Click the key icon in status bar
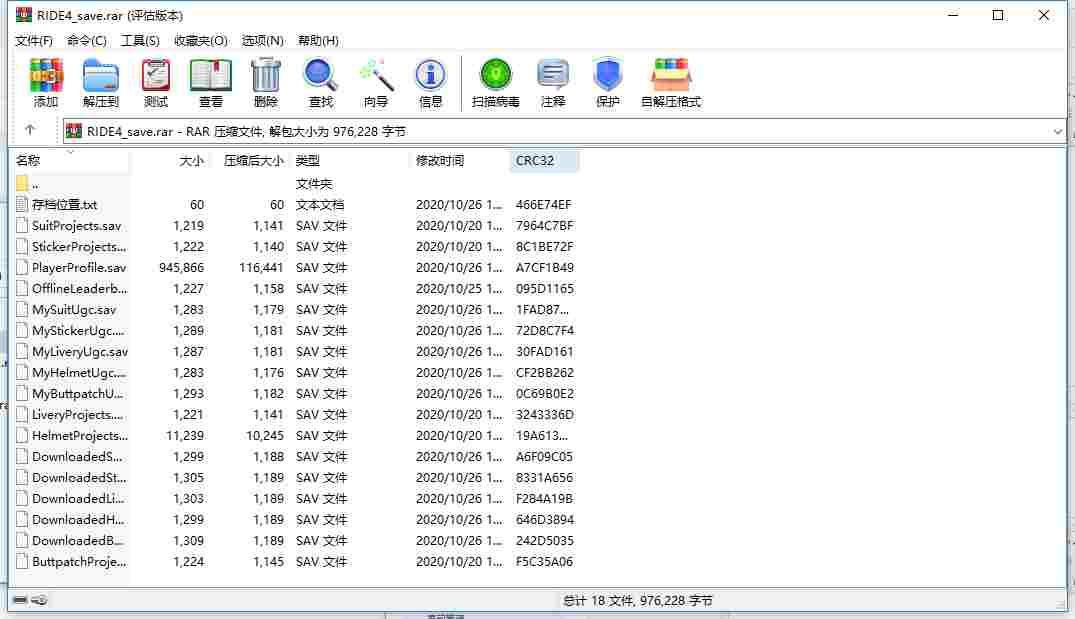Screen dimensions: 1075x619 (x=40, y=600)
